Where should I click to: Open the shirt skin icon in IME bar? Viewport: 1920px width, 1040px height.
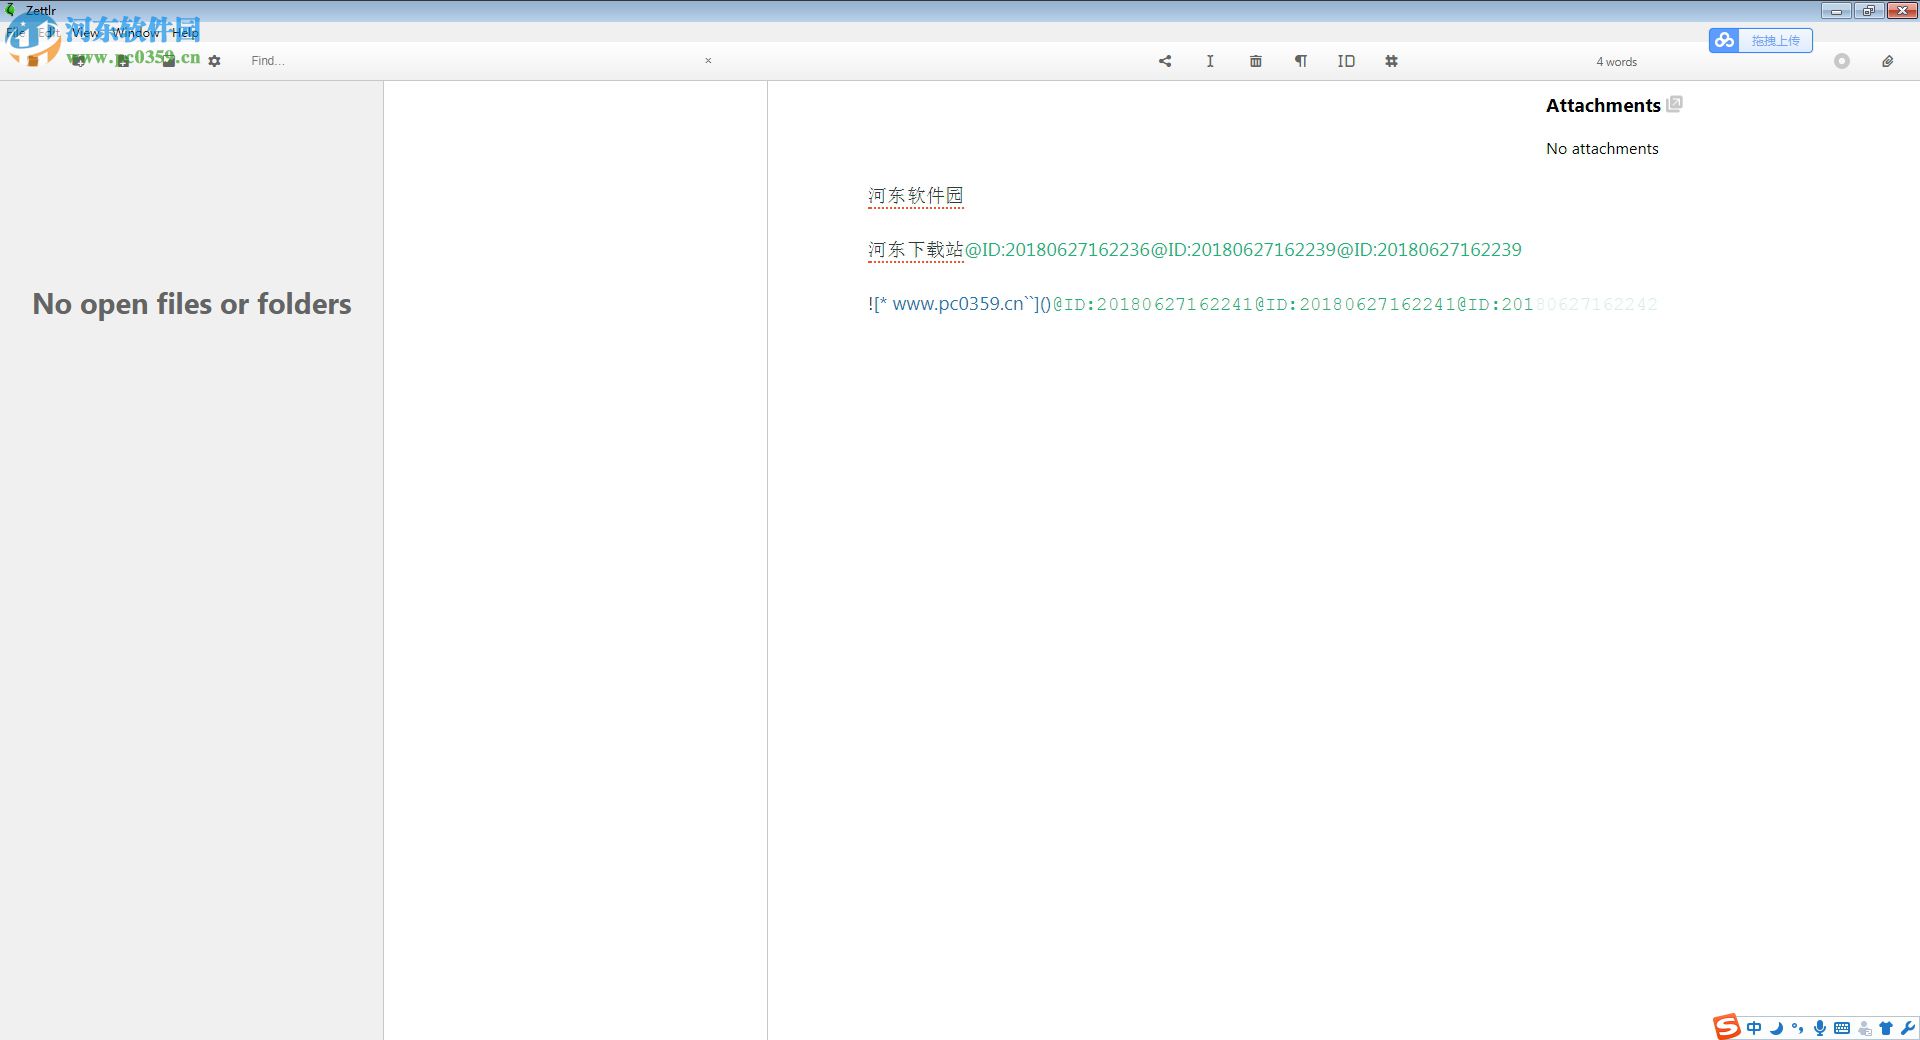(1886, 1028)
